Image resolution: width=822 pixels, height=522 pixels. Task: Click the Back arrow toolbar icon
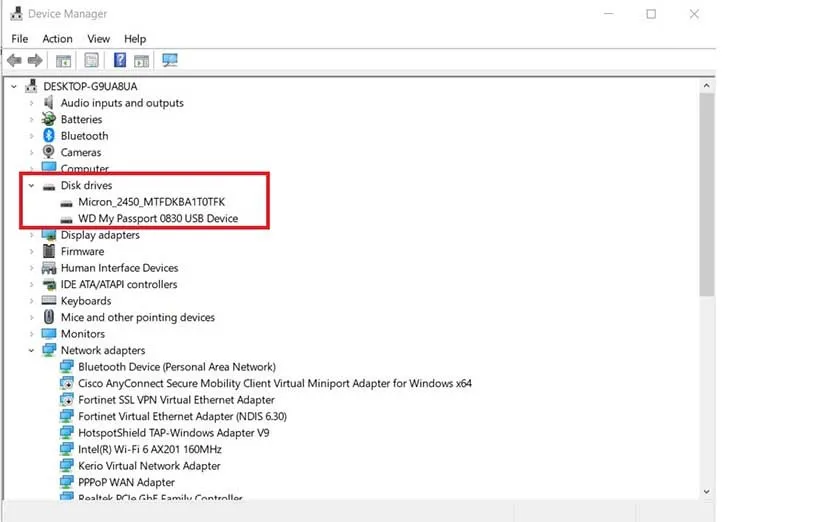click(15, 61)
